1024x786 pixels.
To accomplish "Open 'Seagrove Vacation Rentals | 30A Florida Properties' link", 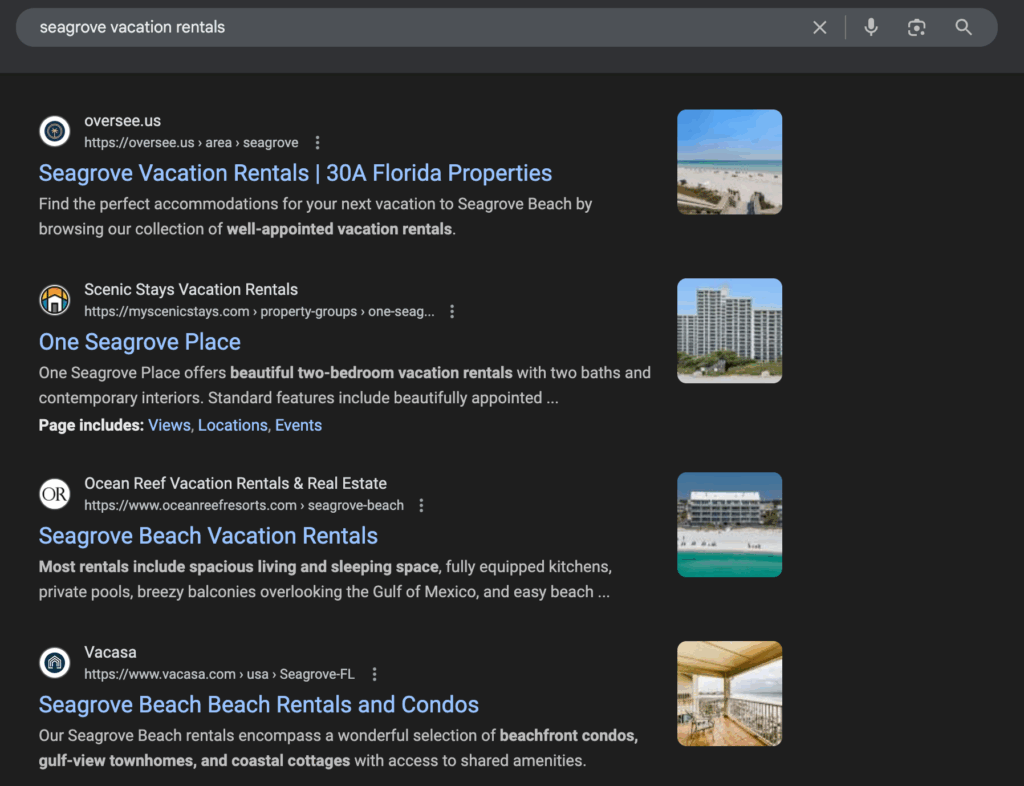I will pyautogui.click(x=295, y=173).
